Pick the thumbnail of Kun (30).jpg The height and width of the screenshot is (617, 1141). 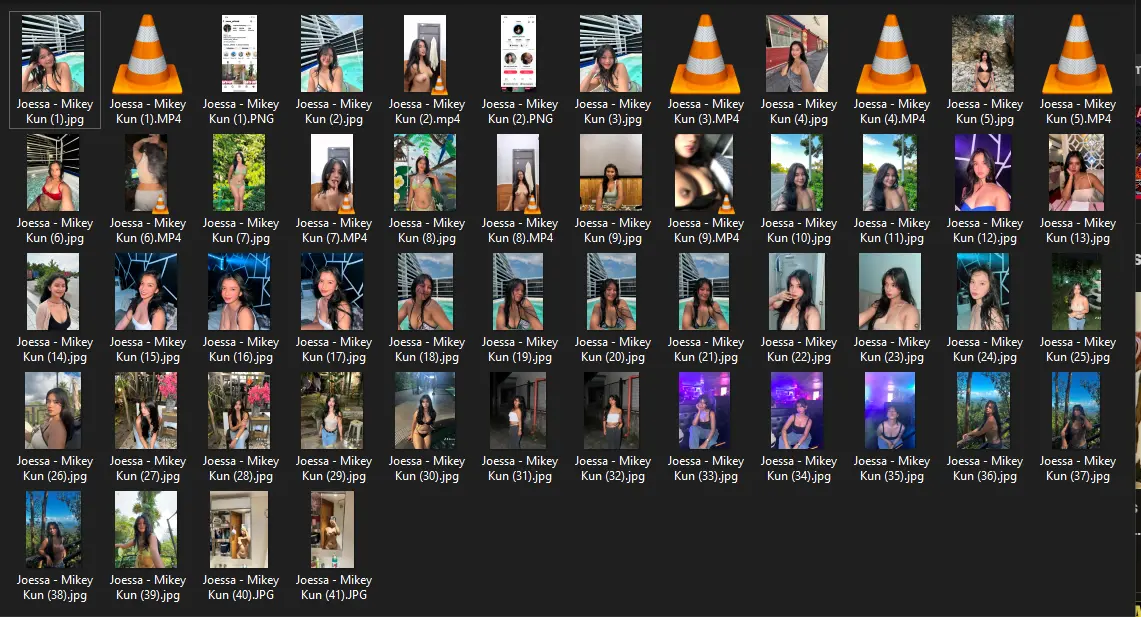pos(425,410)
